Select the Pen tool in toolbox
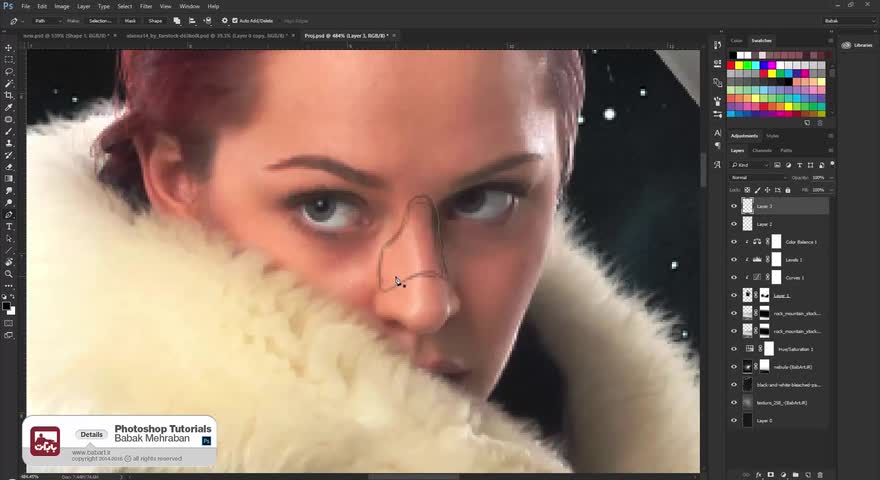Viewport: 880px width, 480px height. pos(8,215)
